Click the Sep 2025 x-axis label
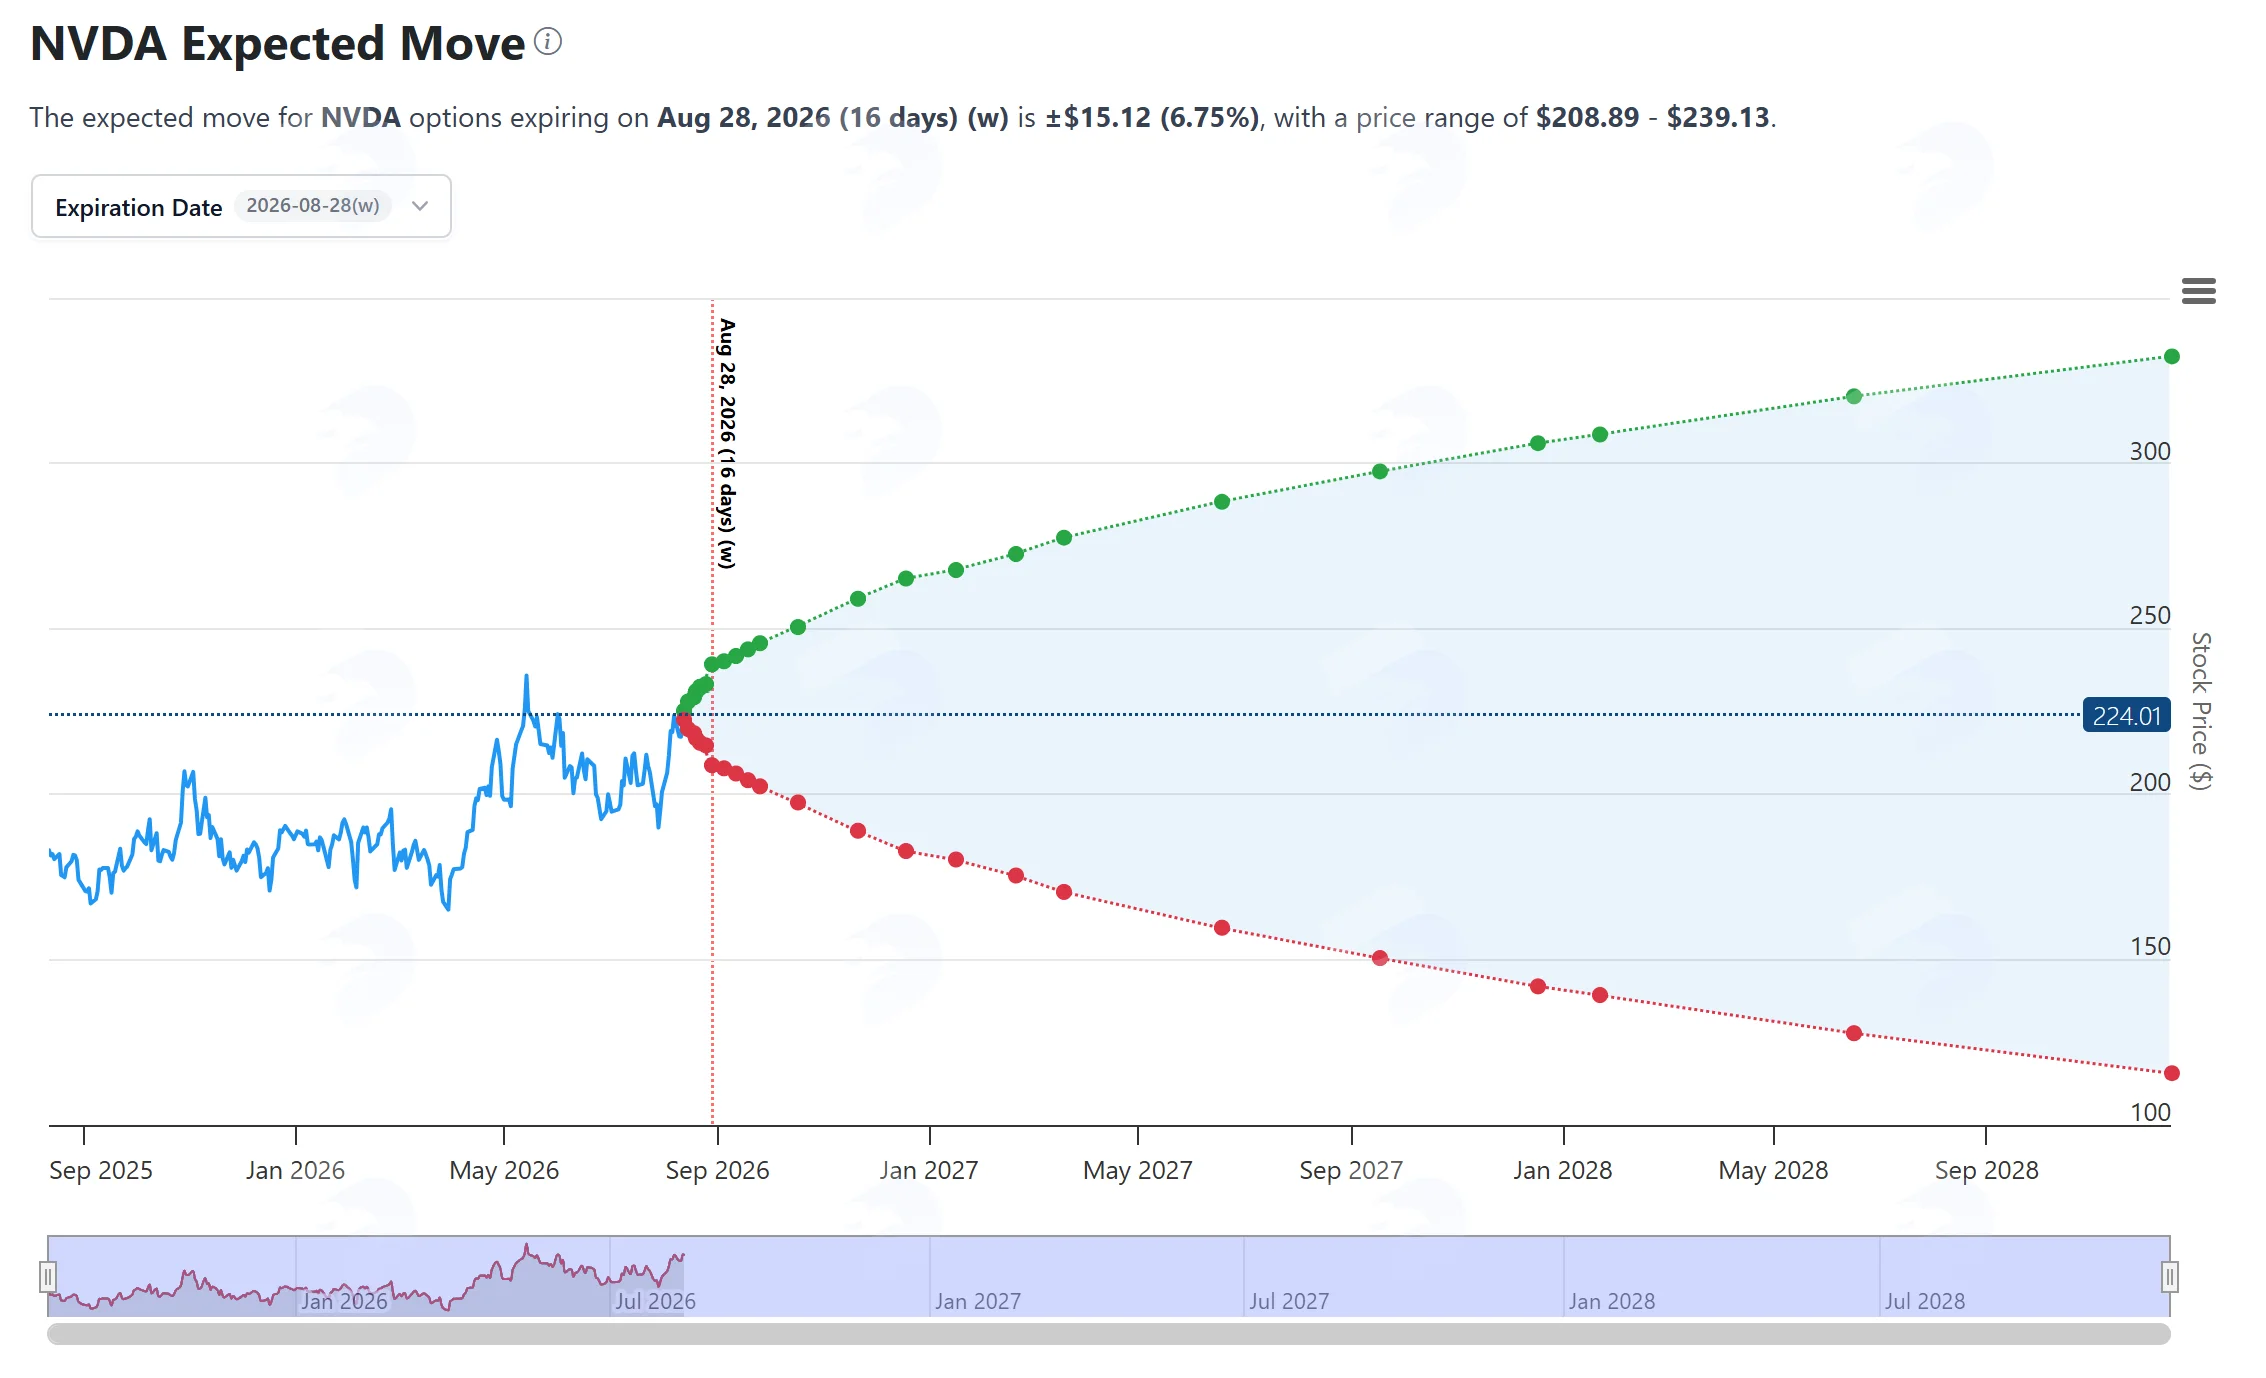2266x1378 pixels. [101, 1170]
